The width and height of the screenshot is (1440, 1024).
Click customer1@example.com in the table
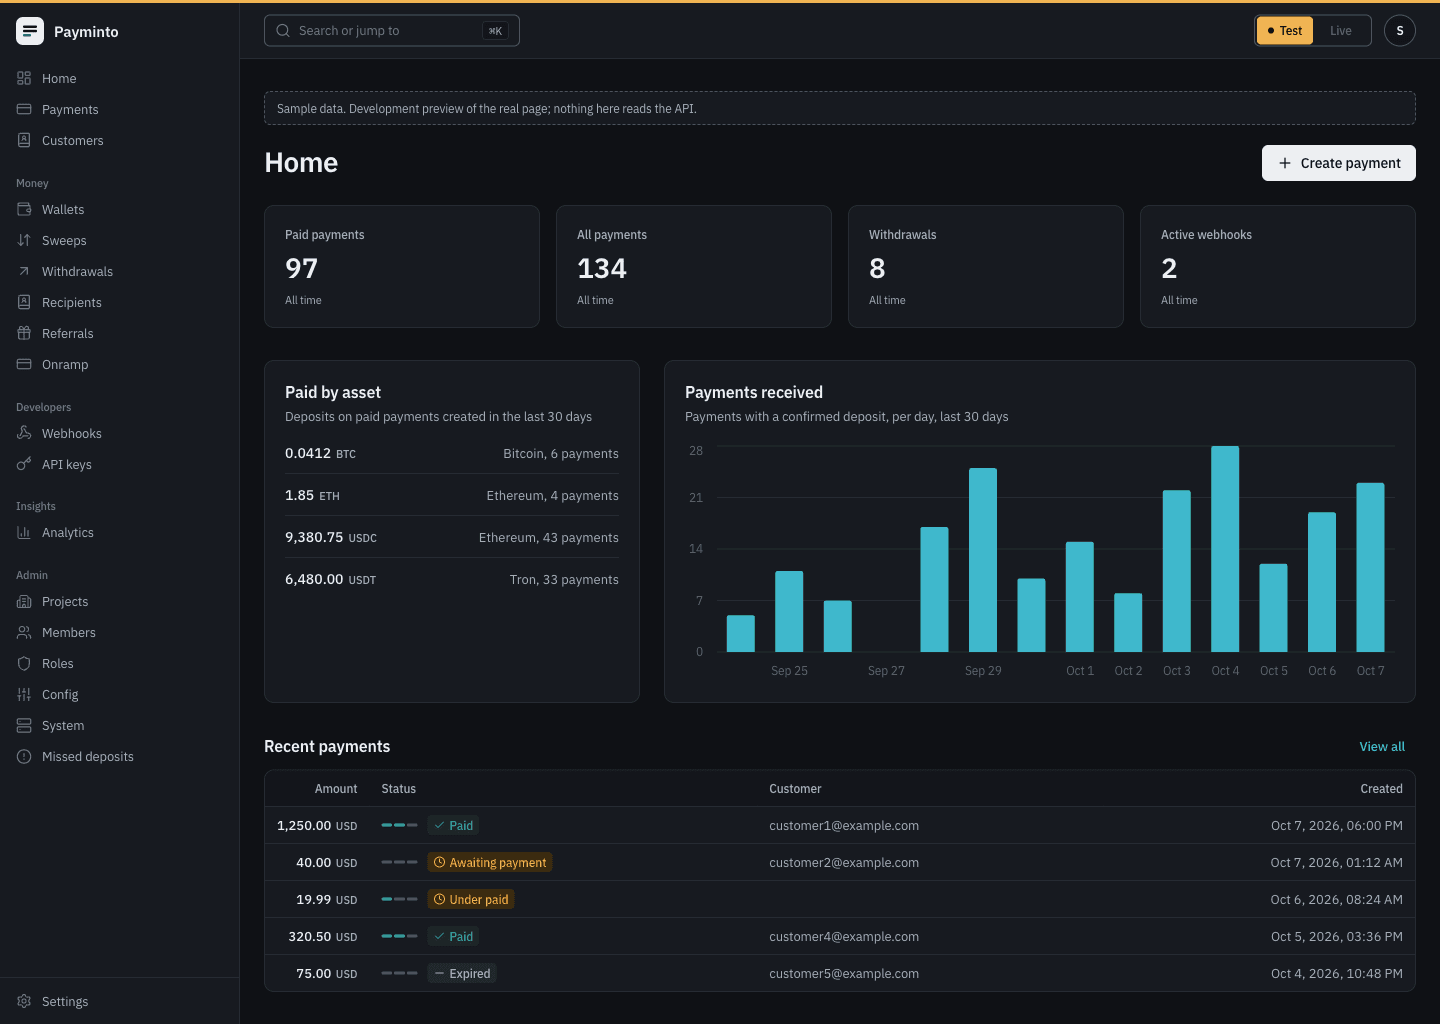pyautogui.click(x=844, y=825)
